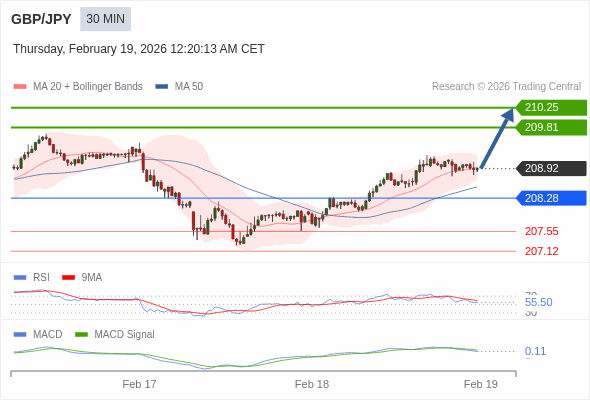
Task: Click the 209.81 green resistance price tag
Action: [x=551, y=127]
